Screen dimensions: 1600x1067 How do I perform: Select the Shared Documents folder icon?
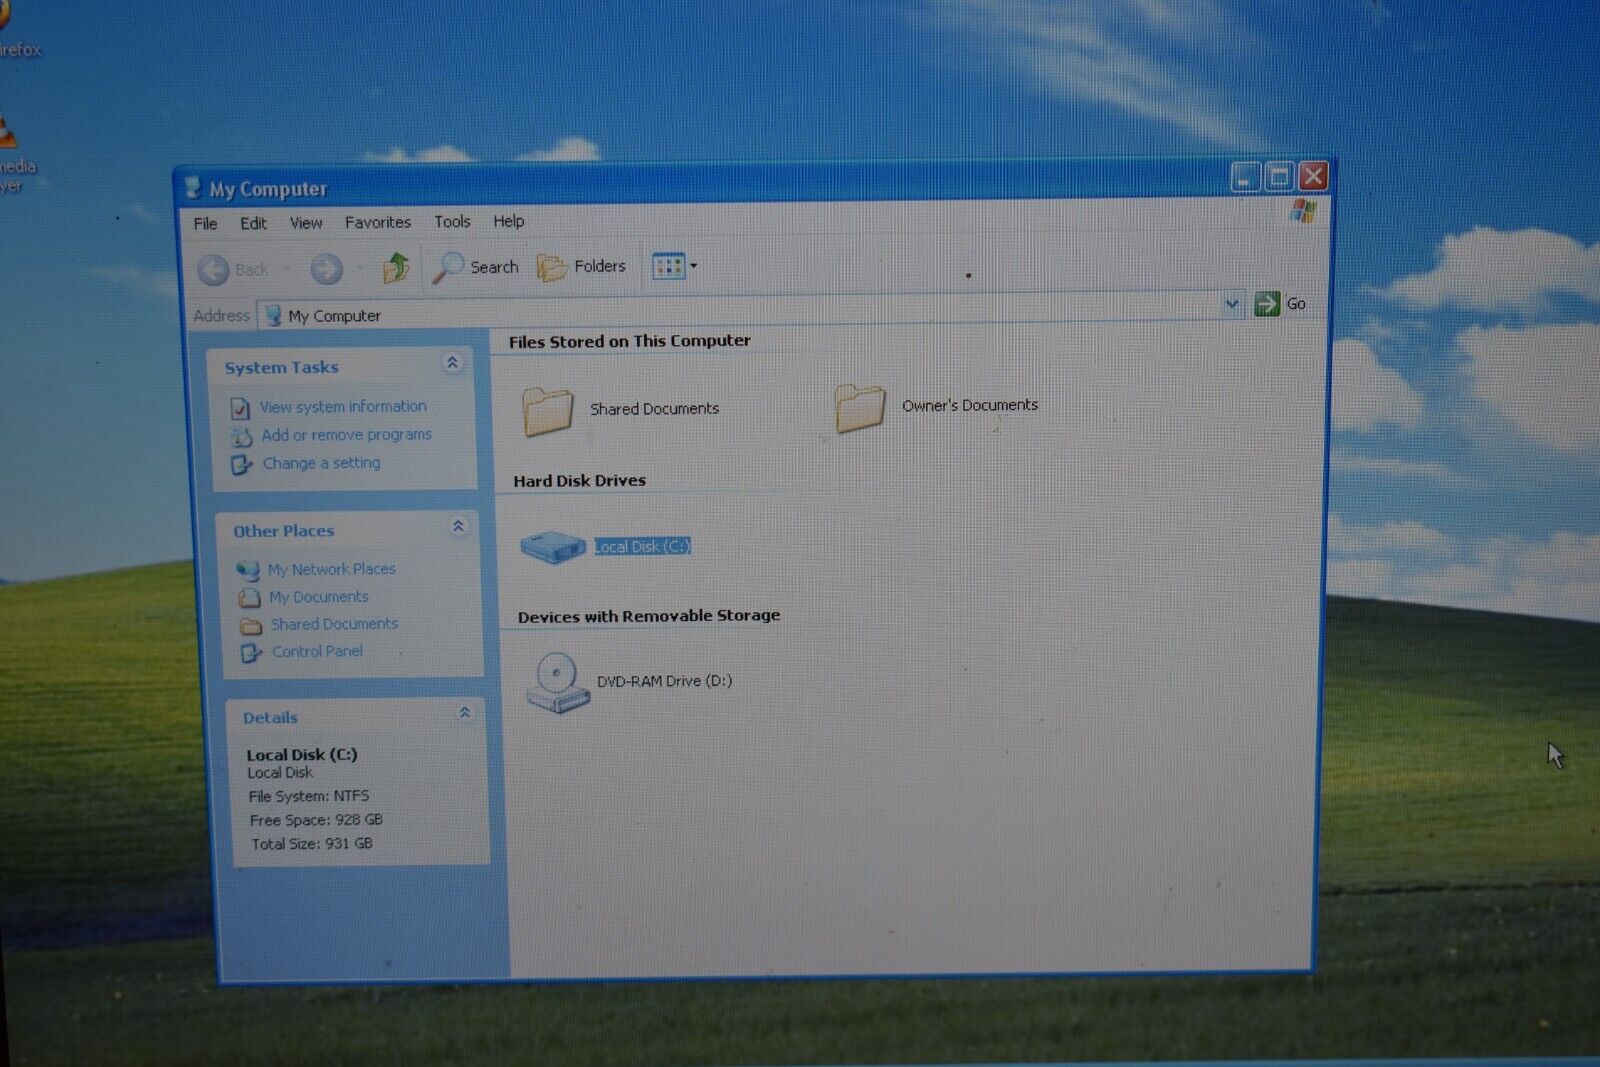pyautogui.click(x=547, y=411)
